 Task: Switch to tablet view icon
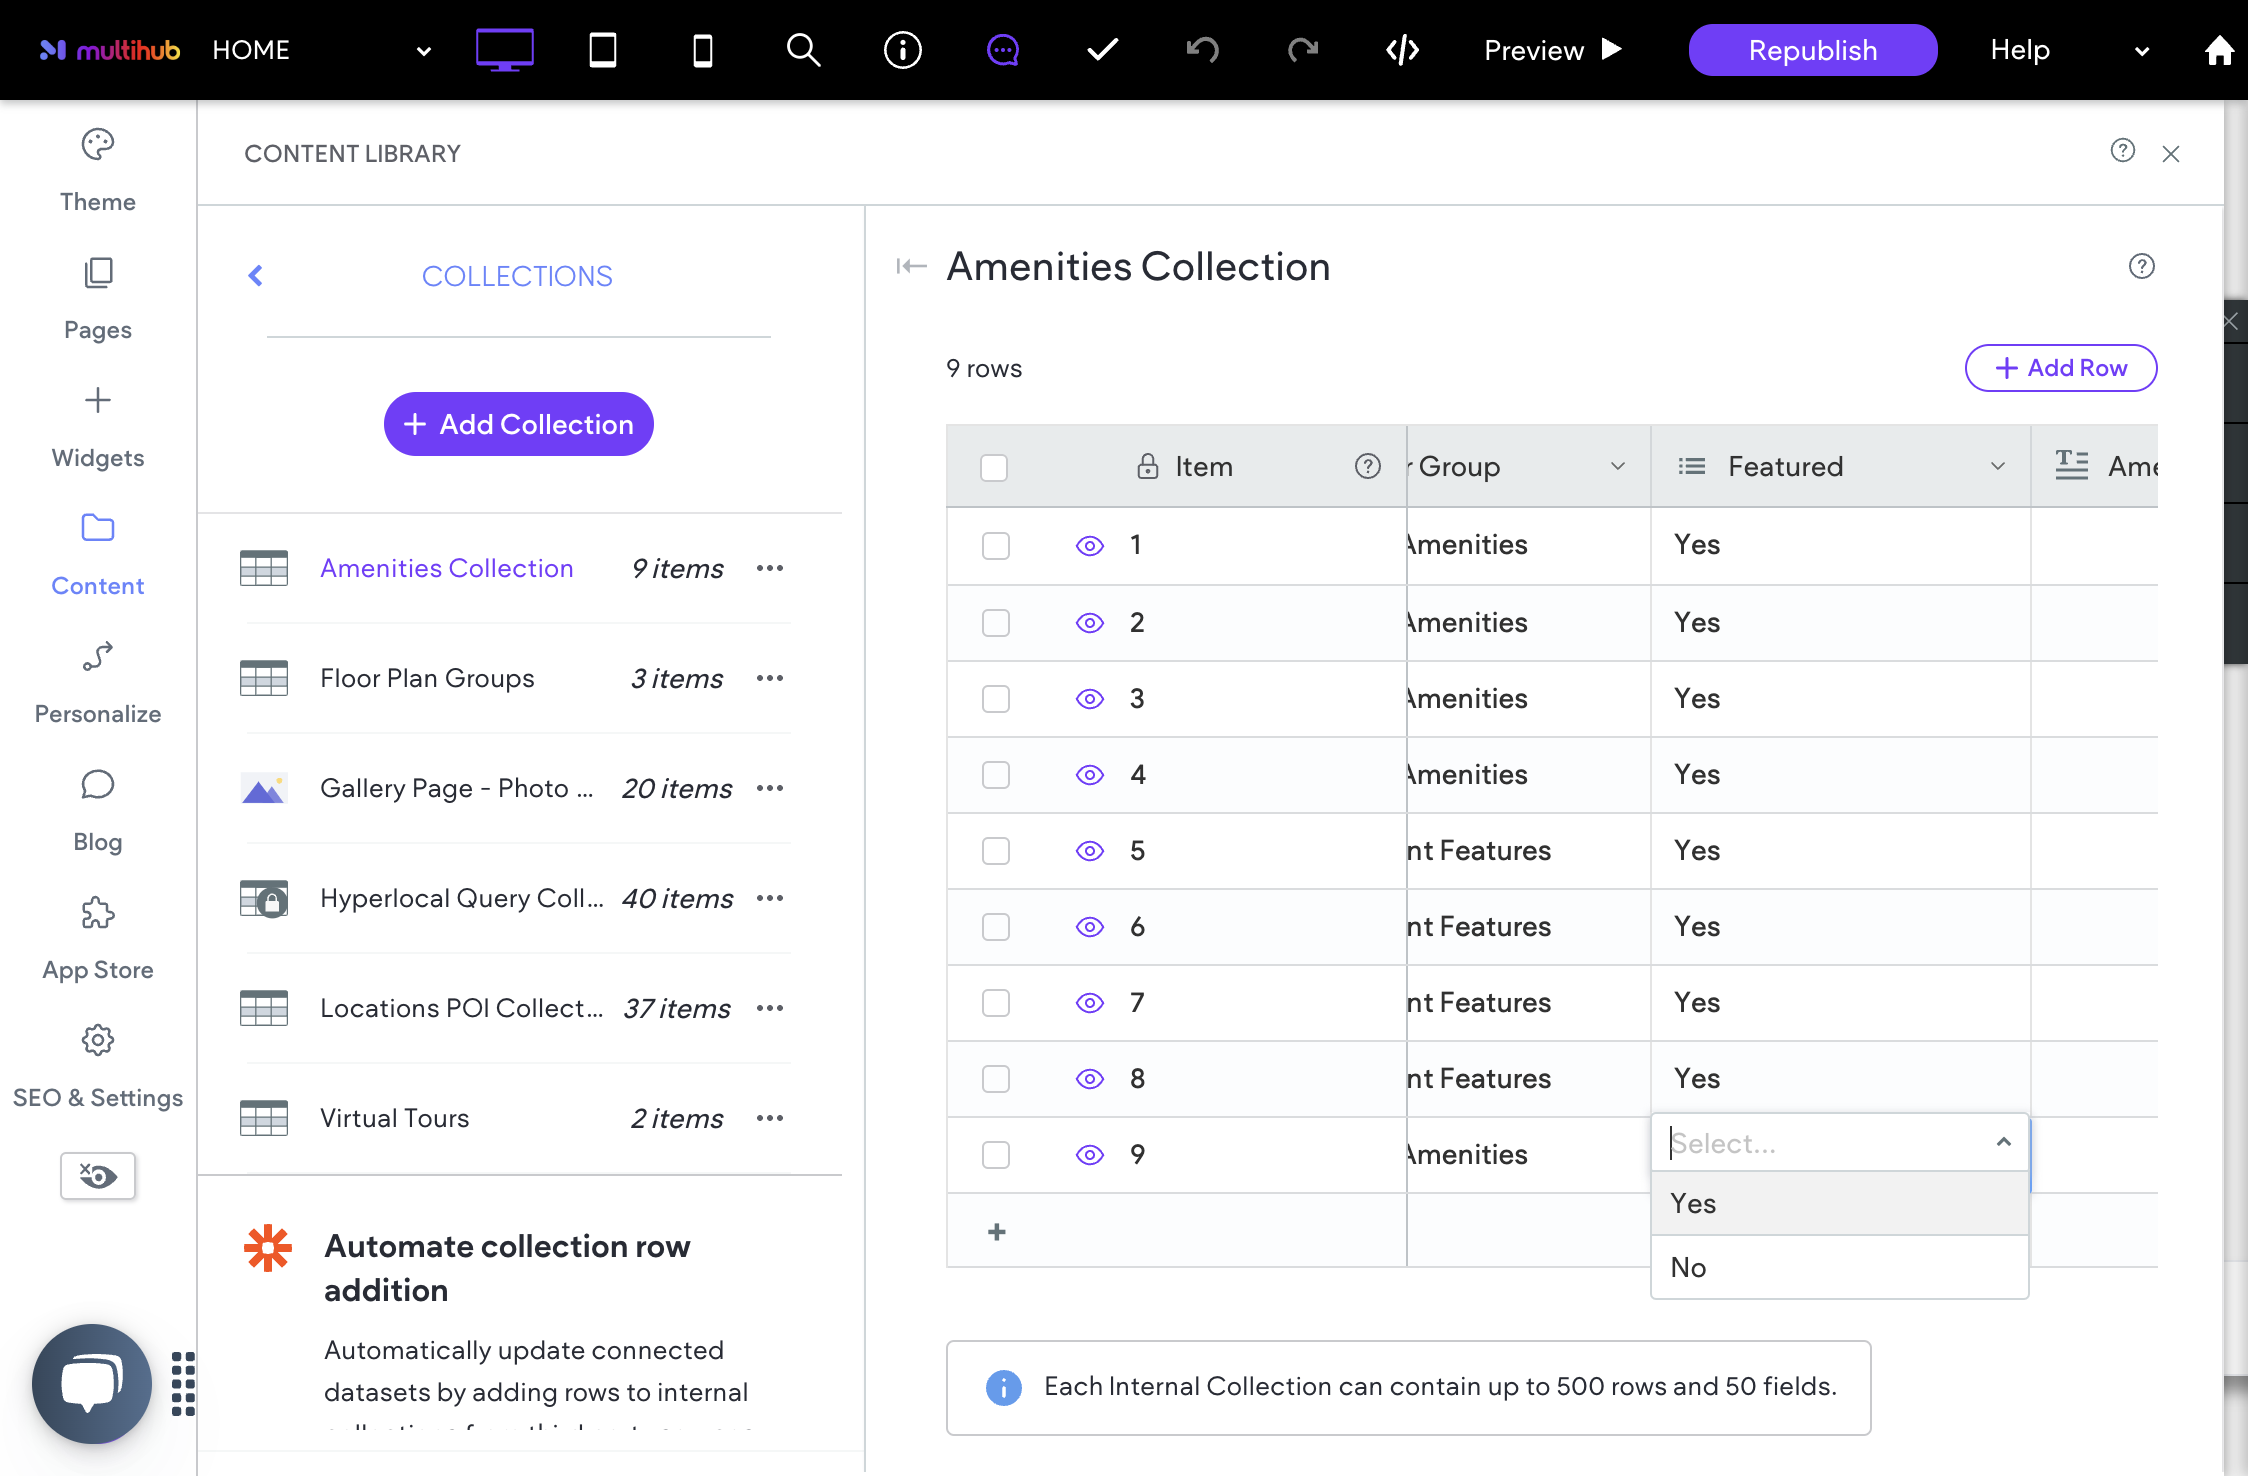(603, 50)
